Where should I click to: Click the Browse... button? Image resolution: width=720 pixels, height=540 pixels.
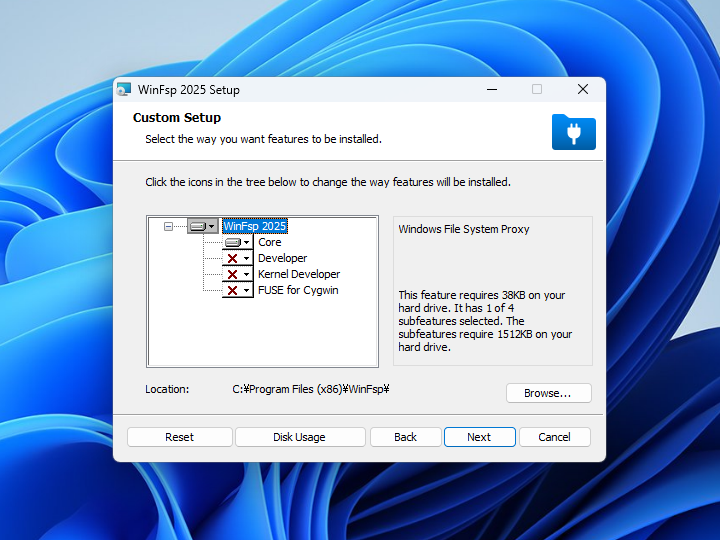click(549, 393)
